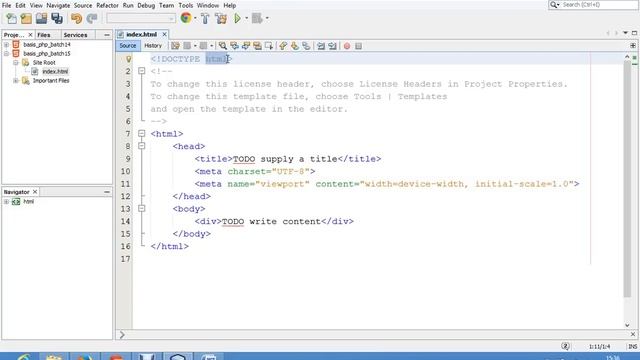
Task: Click the Undo arrow icon
Action: (76, 18)
